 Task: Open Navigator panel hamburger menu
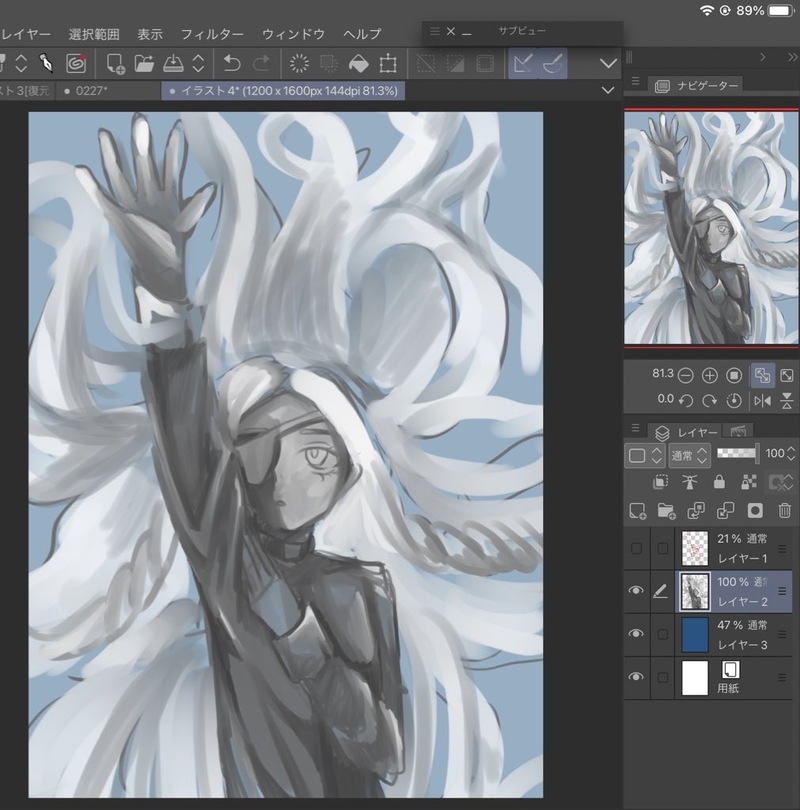pyautogui.click(x=635, y=81)
